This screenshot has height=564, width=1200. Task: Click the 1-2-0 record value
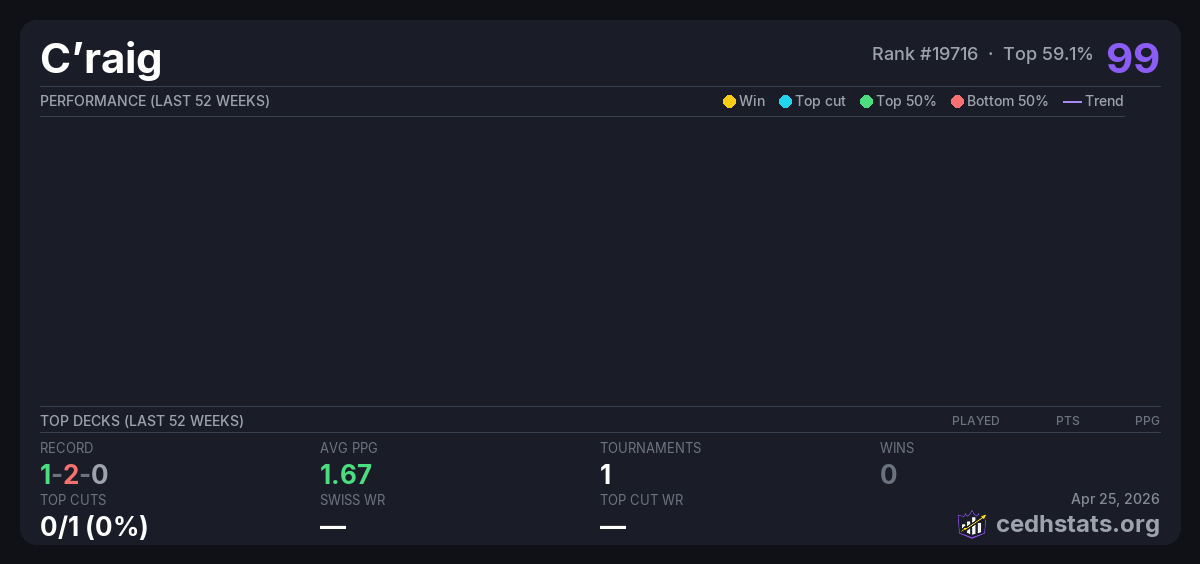tap(74, 474)
